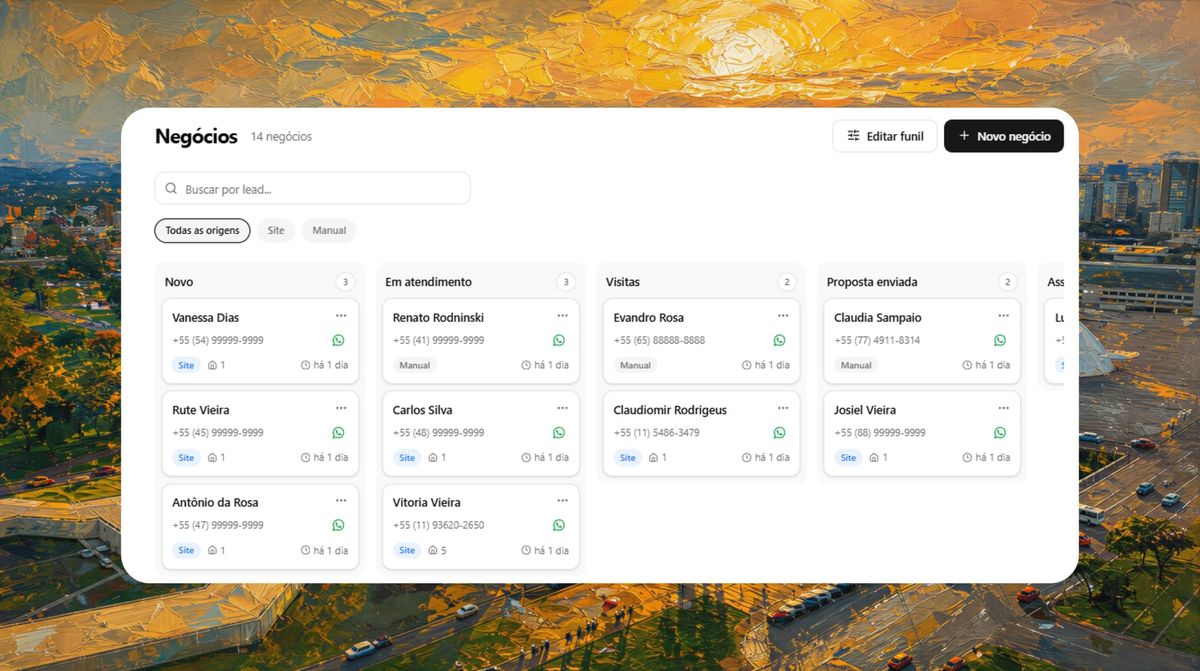Viewport: 1200px width, 671px height.
Task: Open the three-dot menu on Evandro Rosa card
Action: (x=783, y=316)
